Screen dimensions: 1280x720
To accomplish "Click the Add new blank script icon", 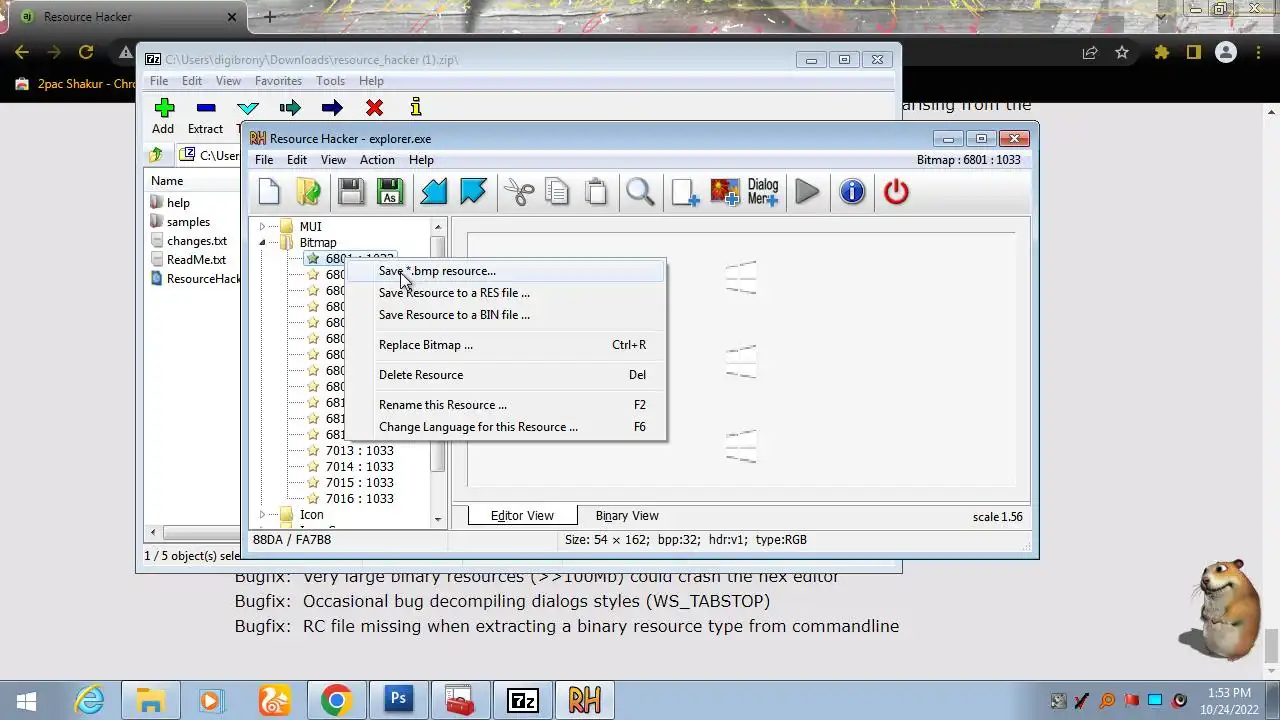I will coord(685,191).
